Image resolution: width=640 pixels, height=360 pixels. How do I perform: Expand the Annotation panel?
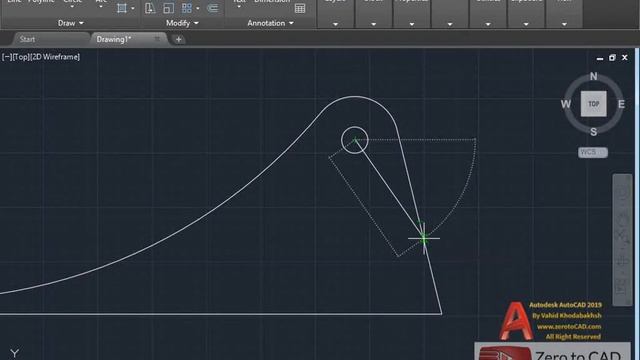(x=270, y=23)
